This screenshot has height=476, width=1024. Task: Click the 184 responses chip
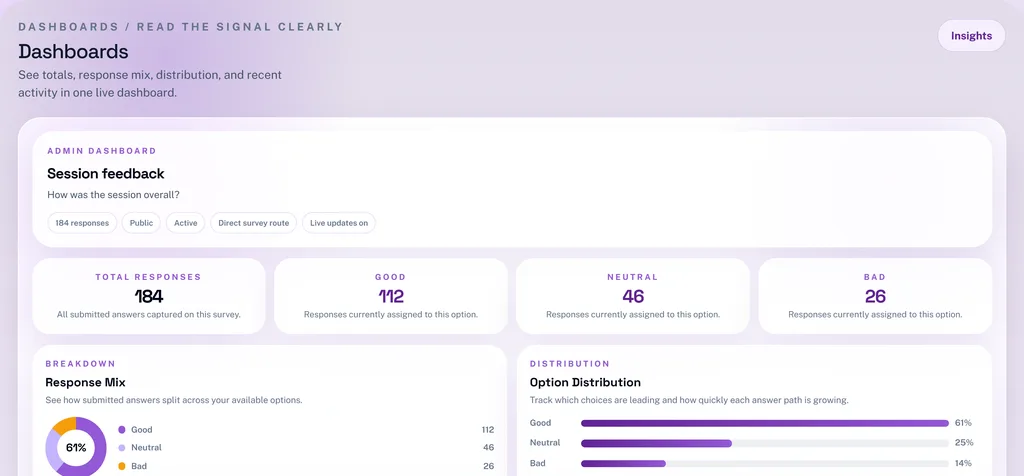coord(82,223)
